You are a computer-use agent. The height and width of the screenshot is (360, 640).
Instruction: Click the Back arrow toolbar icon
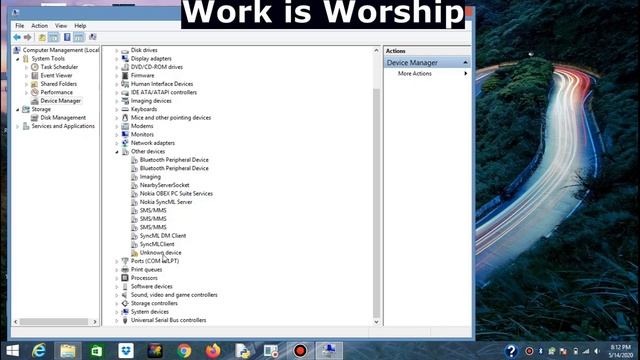pyautogui.click(x=17, y=38)
